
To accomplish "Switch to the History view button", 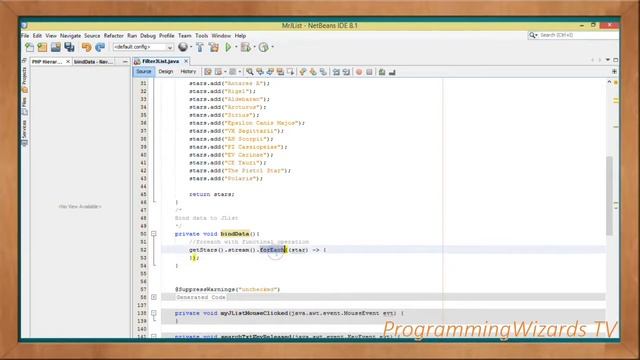I will click(188, 71).
